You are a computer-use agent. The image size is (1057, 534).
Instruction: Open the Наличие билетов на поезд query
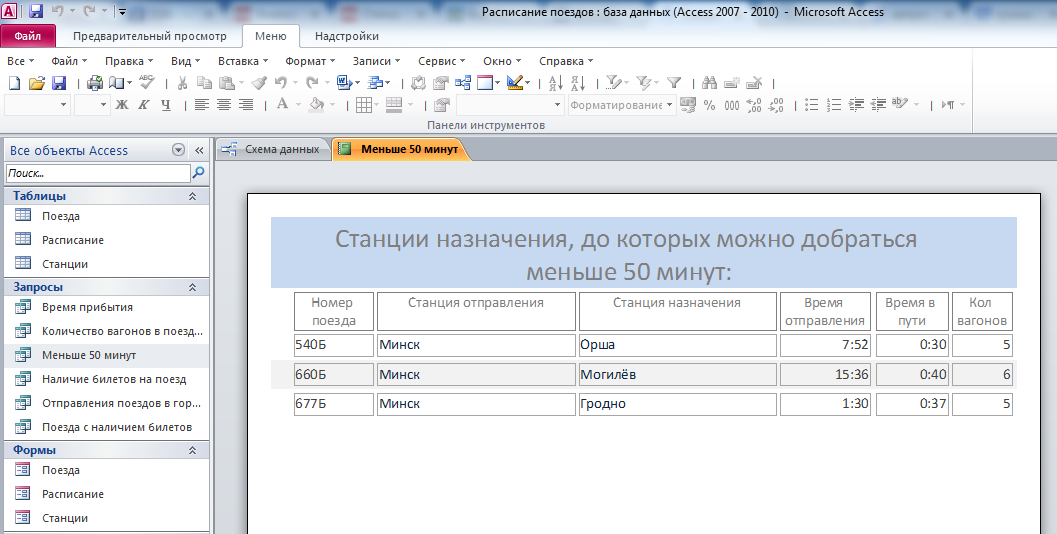click(113, 379)
